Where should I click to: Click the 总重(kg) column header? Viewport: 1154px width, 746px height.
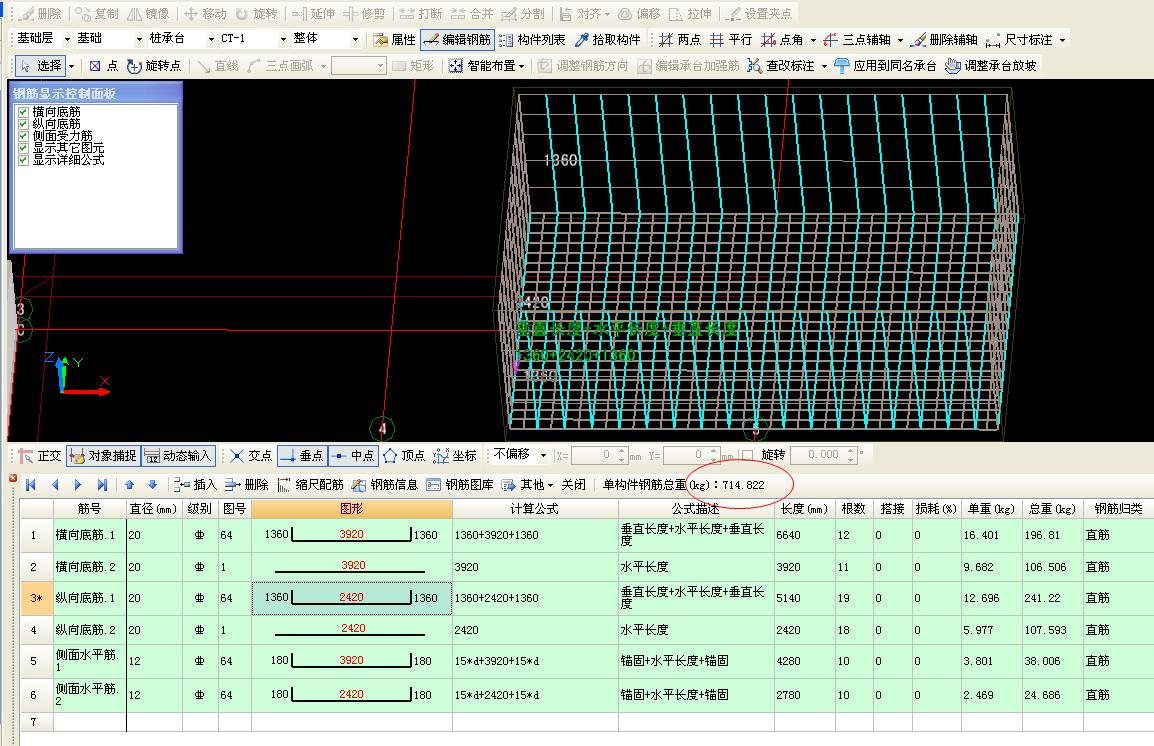tap(1052, 509)
